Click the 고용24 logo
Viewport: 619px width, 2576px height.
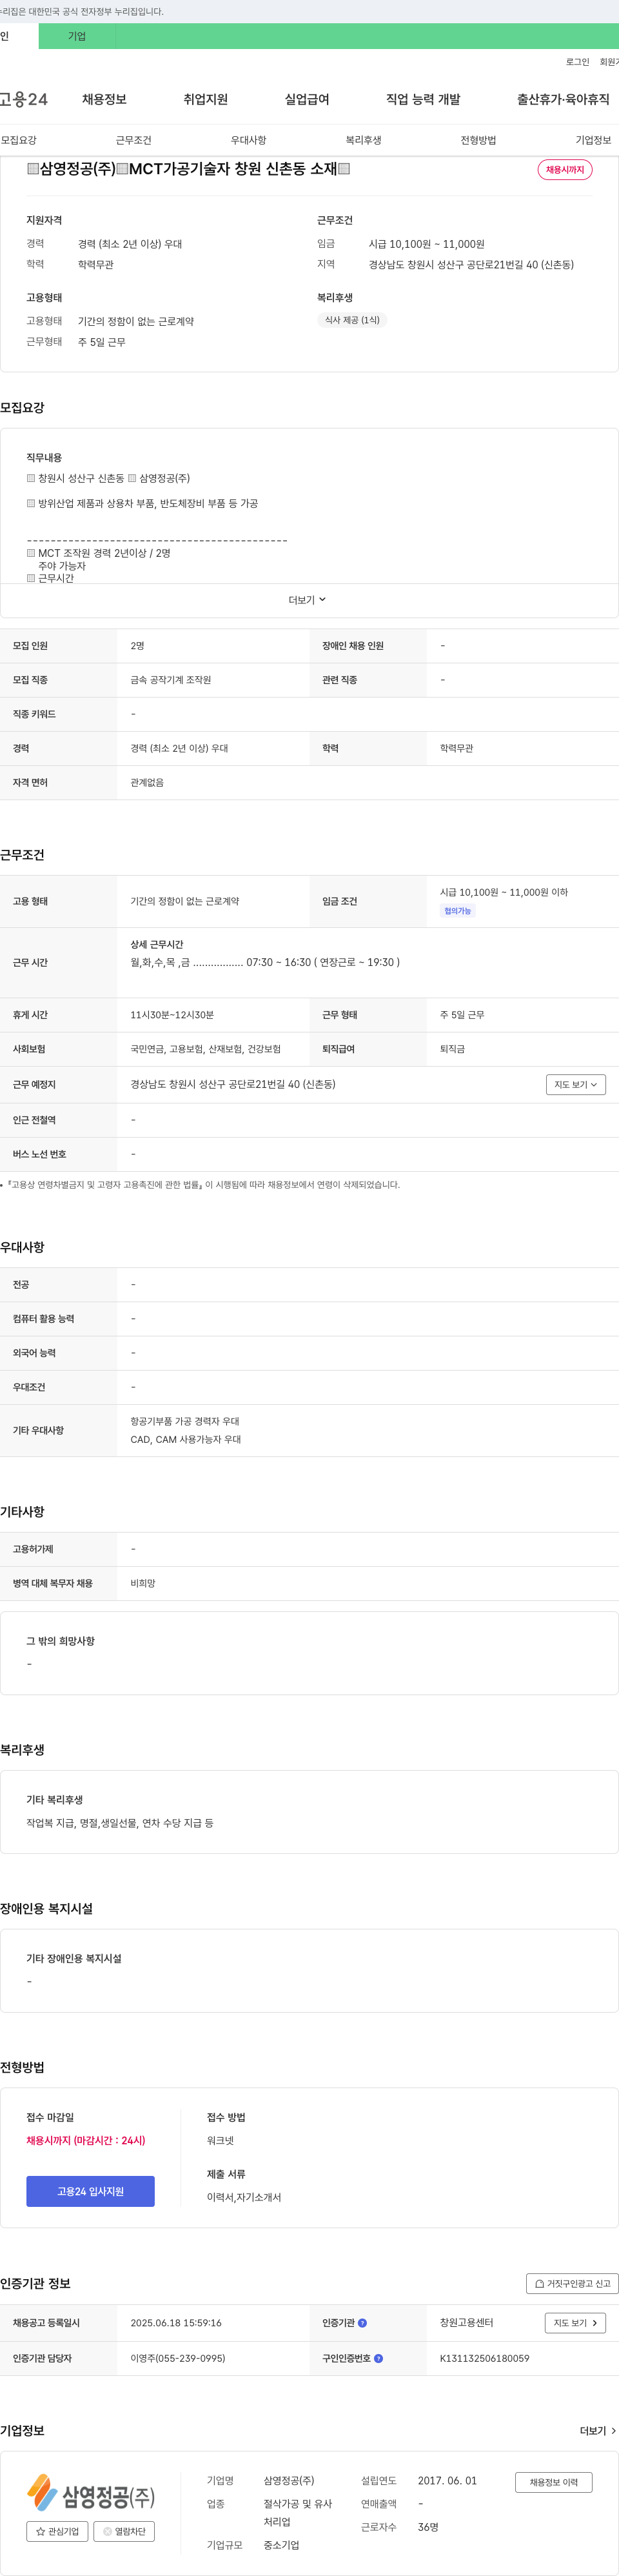pyautogui.click(x=24, y=99)
